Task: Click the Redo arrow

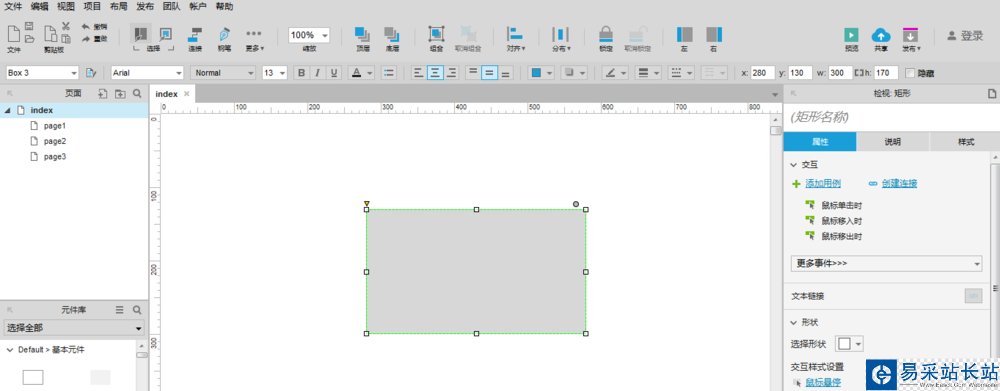Action: click(x=86, y=39)
